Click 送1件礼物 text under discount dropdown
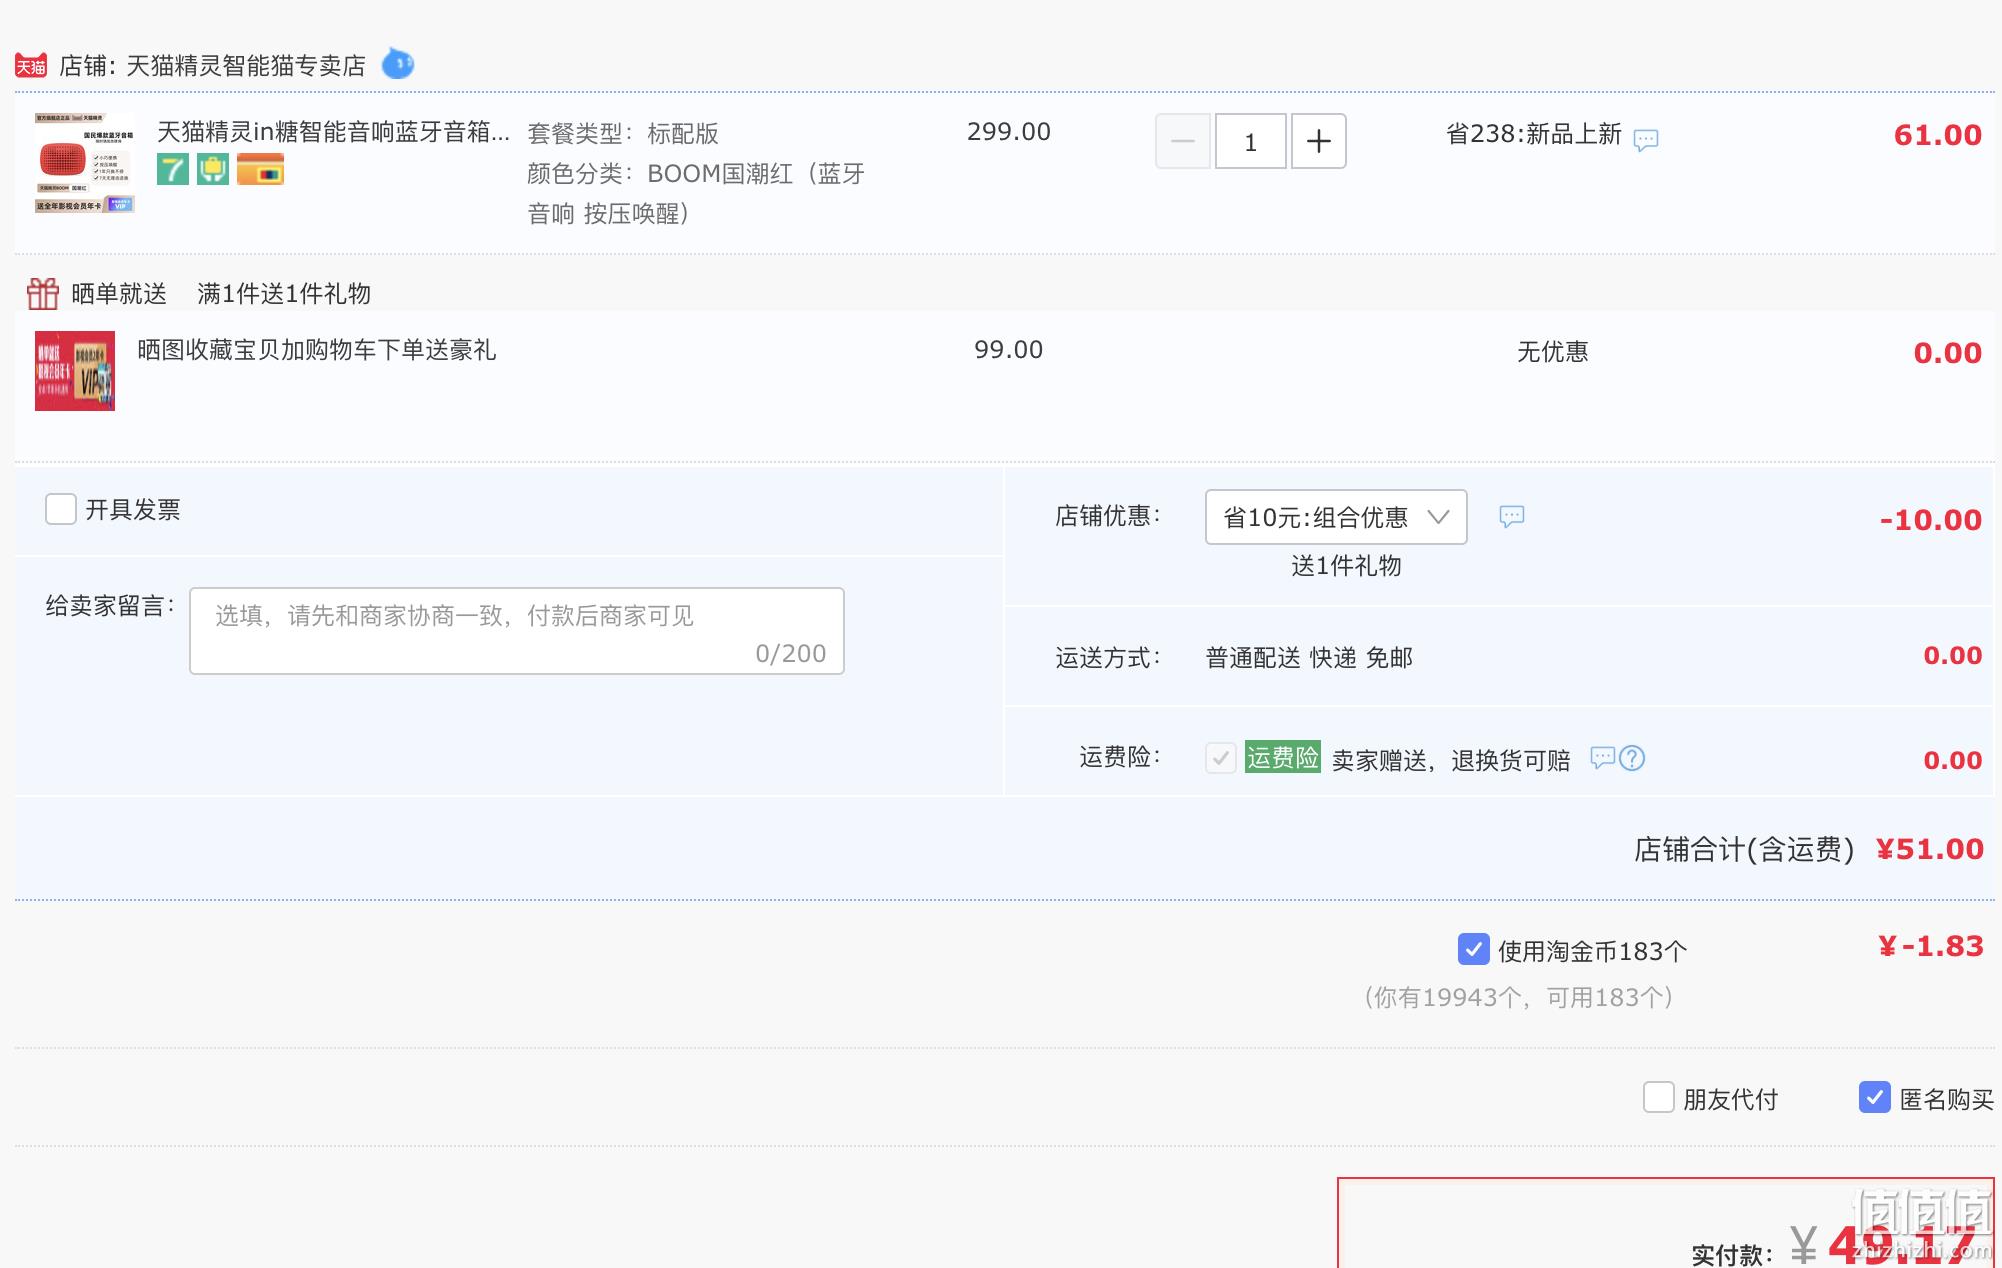Viewport: 2002px width, 1268px height. 1346,566
